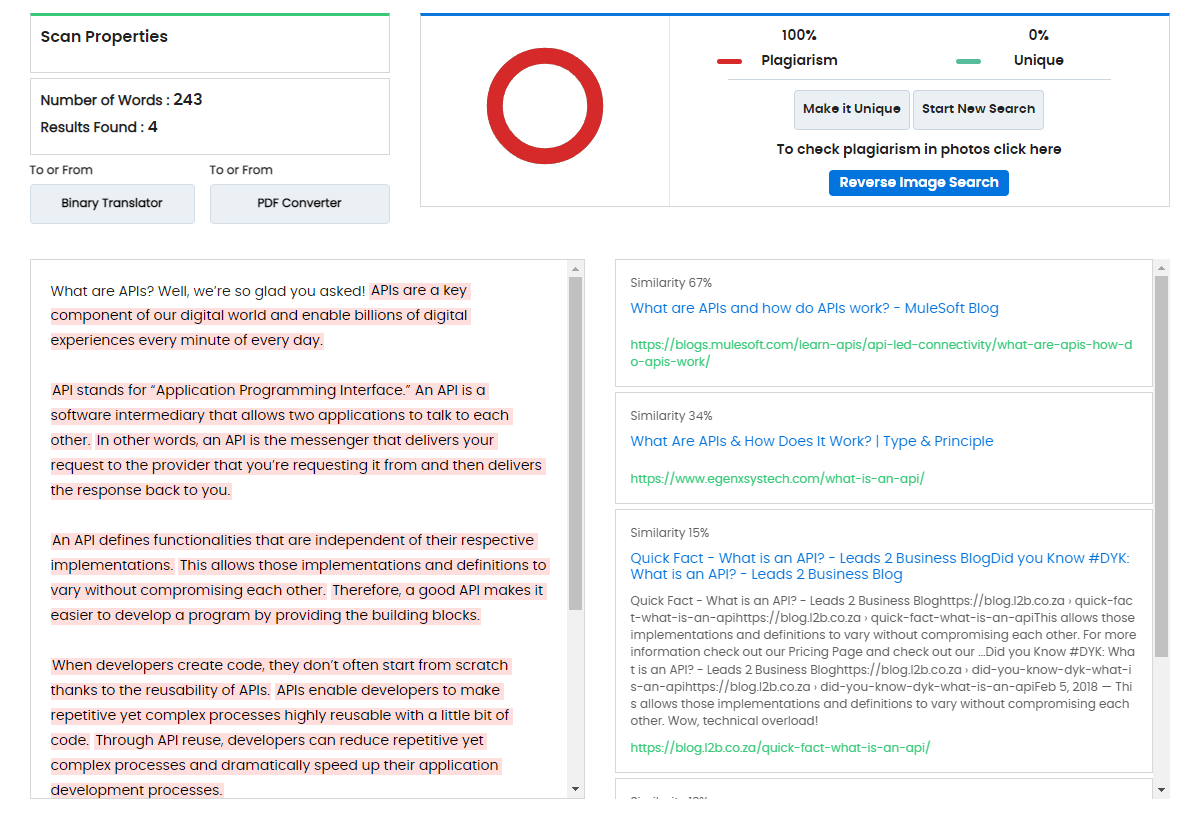Click scroll down arrow of text panel
This screenshot has width=1199, height=821.
[576, 789]
